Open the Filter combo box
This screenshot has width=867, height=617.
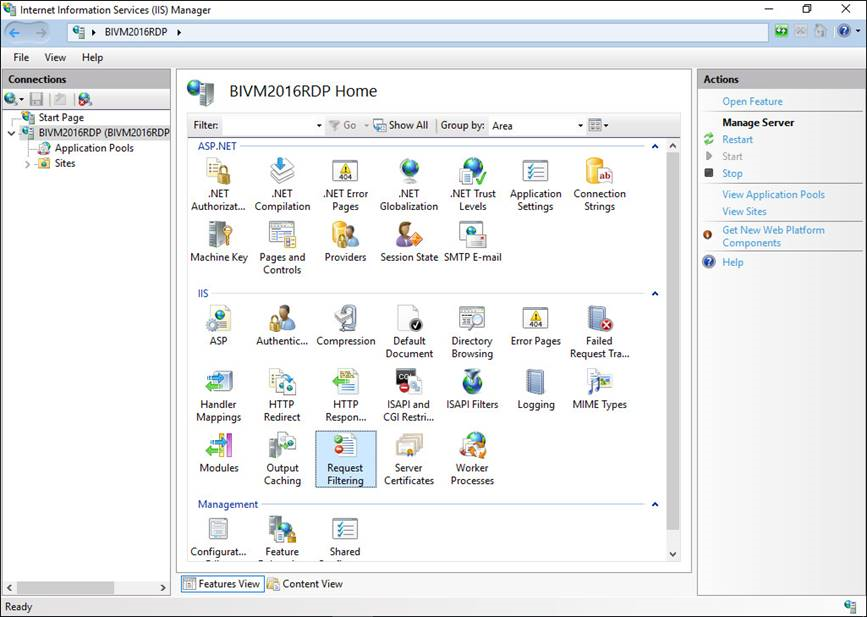tap(271, 126)
